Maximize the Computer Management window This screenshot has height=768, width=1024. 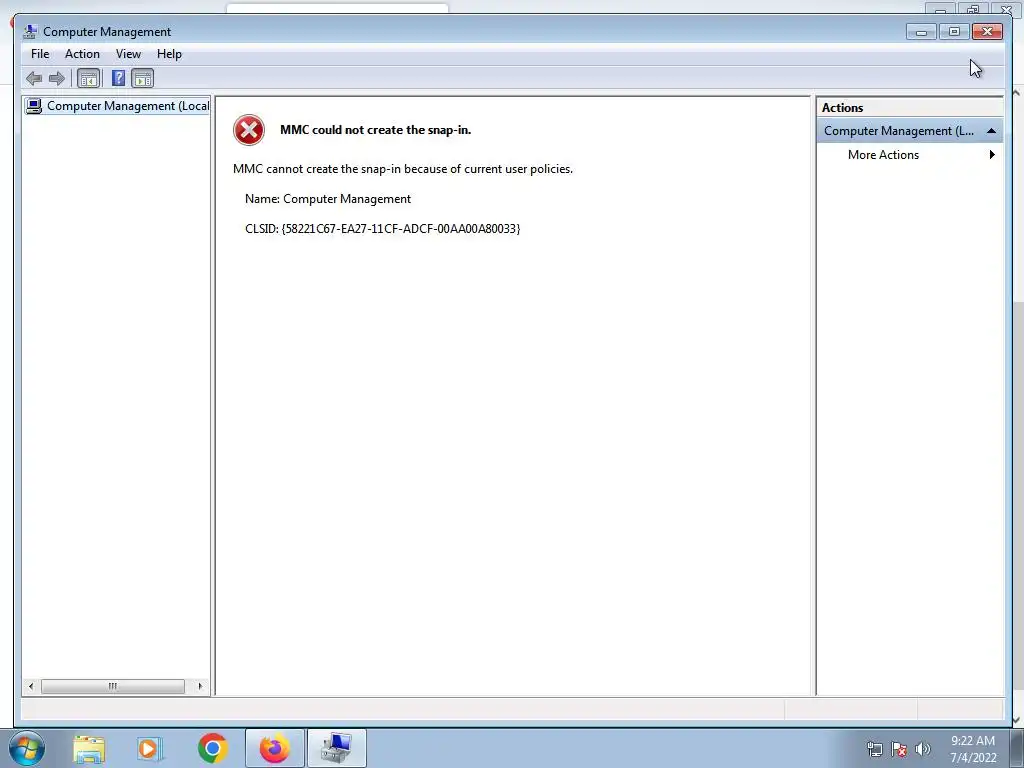coord(954,31)
